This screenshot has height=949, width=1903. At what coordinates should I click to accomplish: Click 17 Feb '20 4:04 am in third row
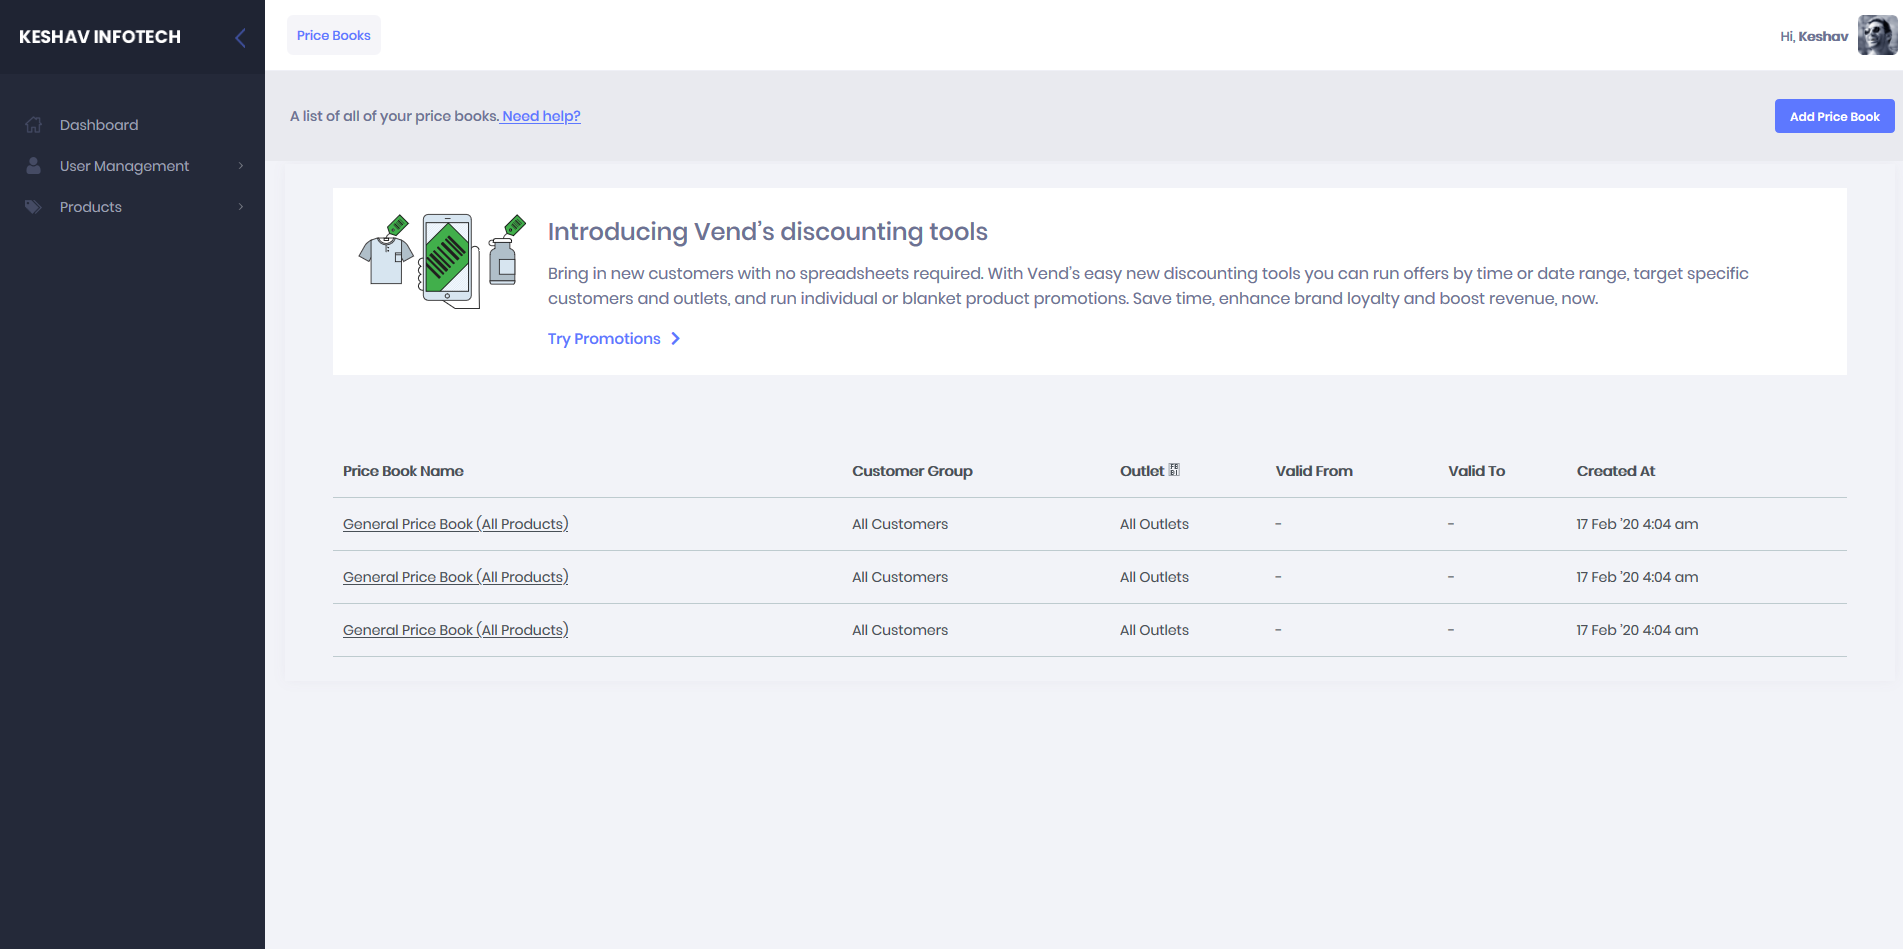tap(1637, 630)
